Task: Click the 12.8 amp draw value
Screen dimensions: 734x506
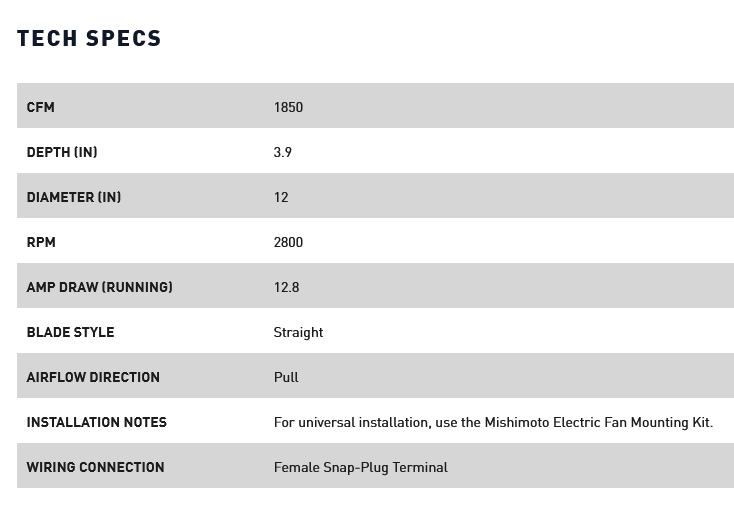Action: click(x=286, y=287)
